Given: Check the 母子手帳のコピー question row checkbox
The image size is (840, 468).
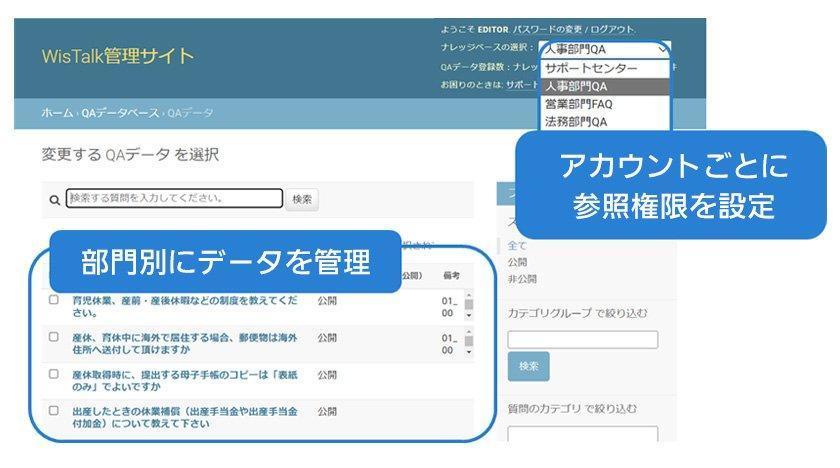Looking at the screenshot, I should pyautogui.click(x=54, y=374).
